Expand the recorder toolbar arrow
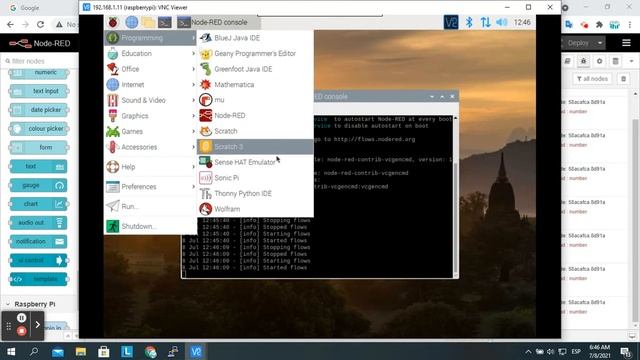The width and height of the screenshot is (640, 360). point(38,325)
